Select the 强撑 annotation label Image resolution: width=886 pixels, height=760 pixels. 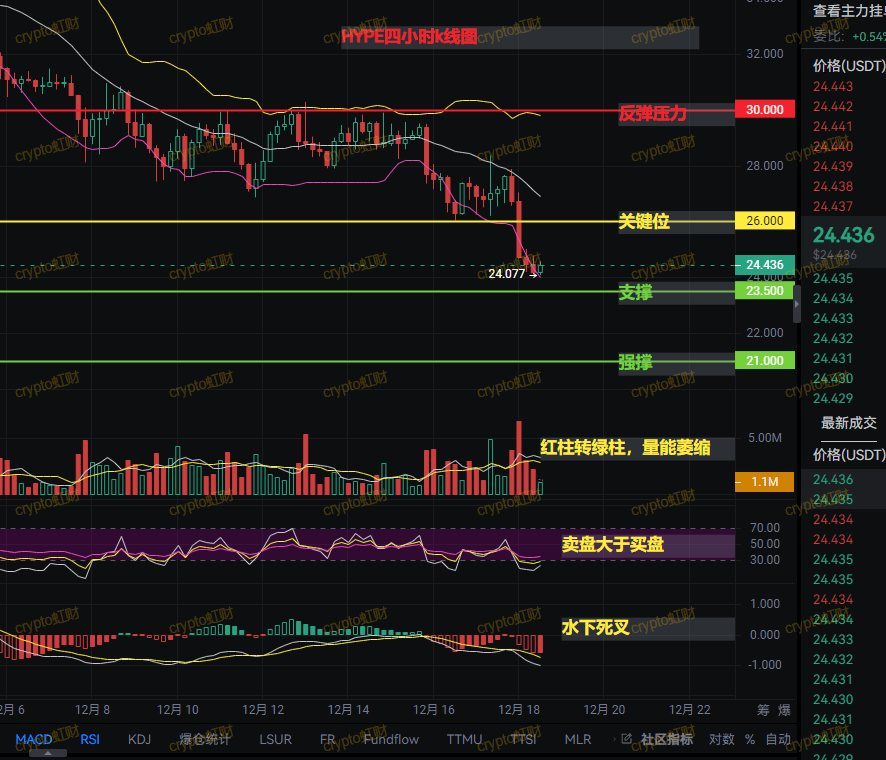[636, 362]
